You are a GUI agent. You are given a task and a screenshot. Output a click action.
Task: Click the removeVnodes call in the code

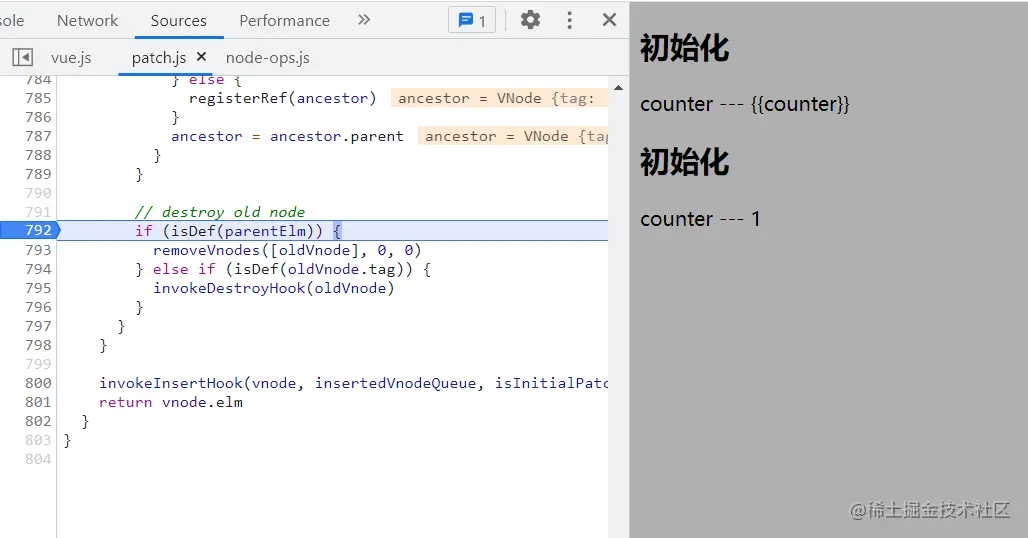(x=287, y=250)
